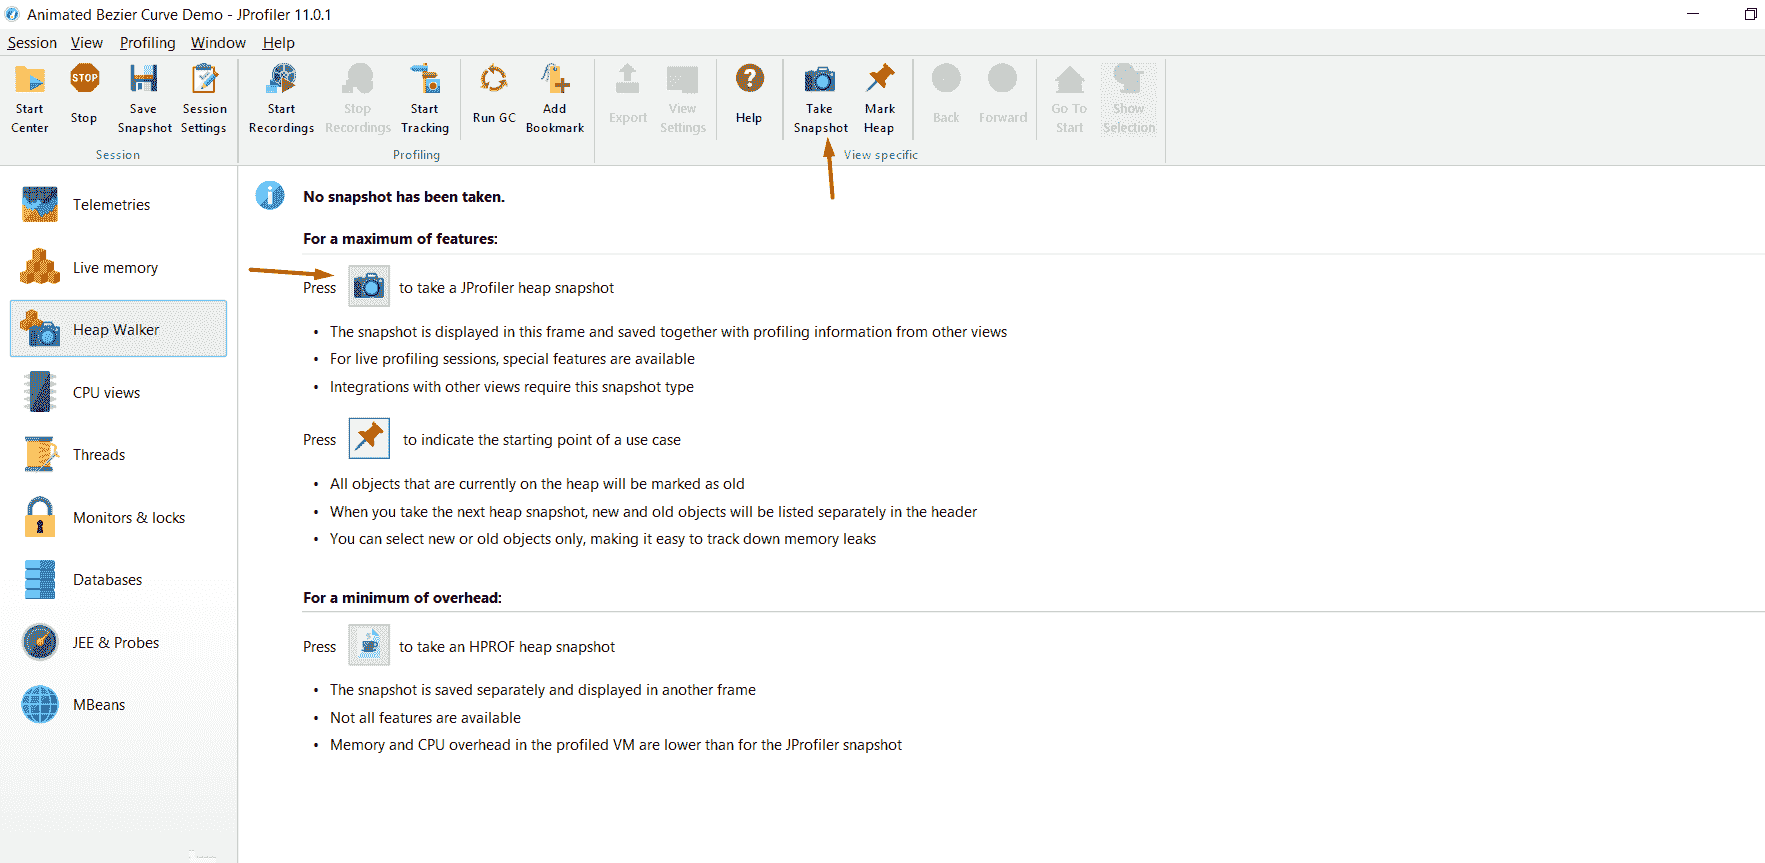This screenshot has width=1765, height=863.
Task: Click Mark Heap in toolbar
Action: [x=880, y=98]
